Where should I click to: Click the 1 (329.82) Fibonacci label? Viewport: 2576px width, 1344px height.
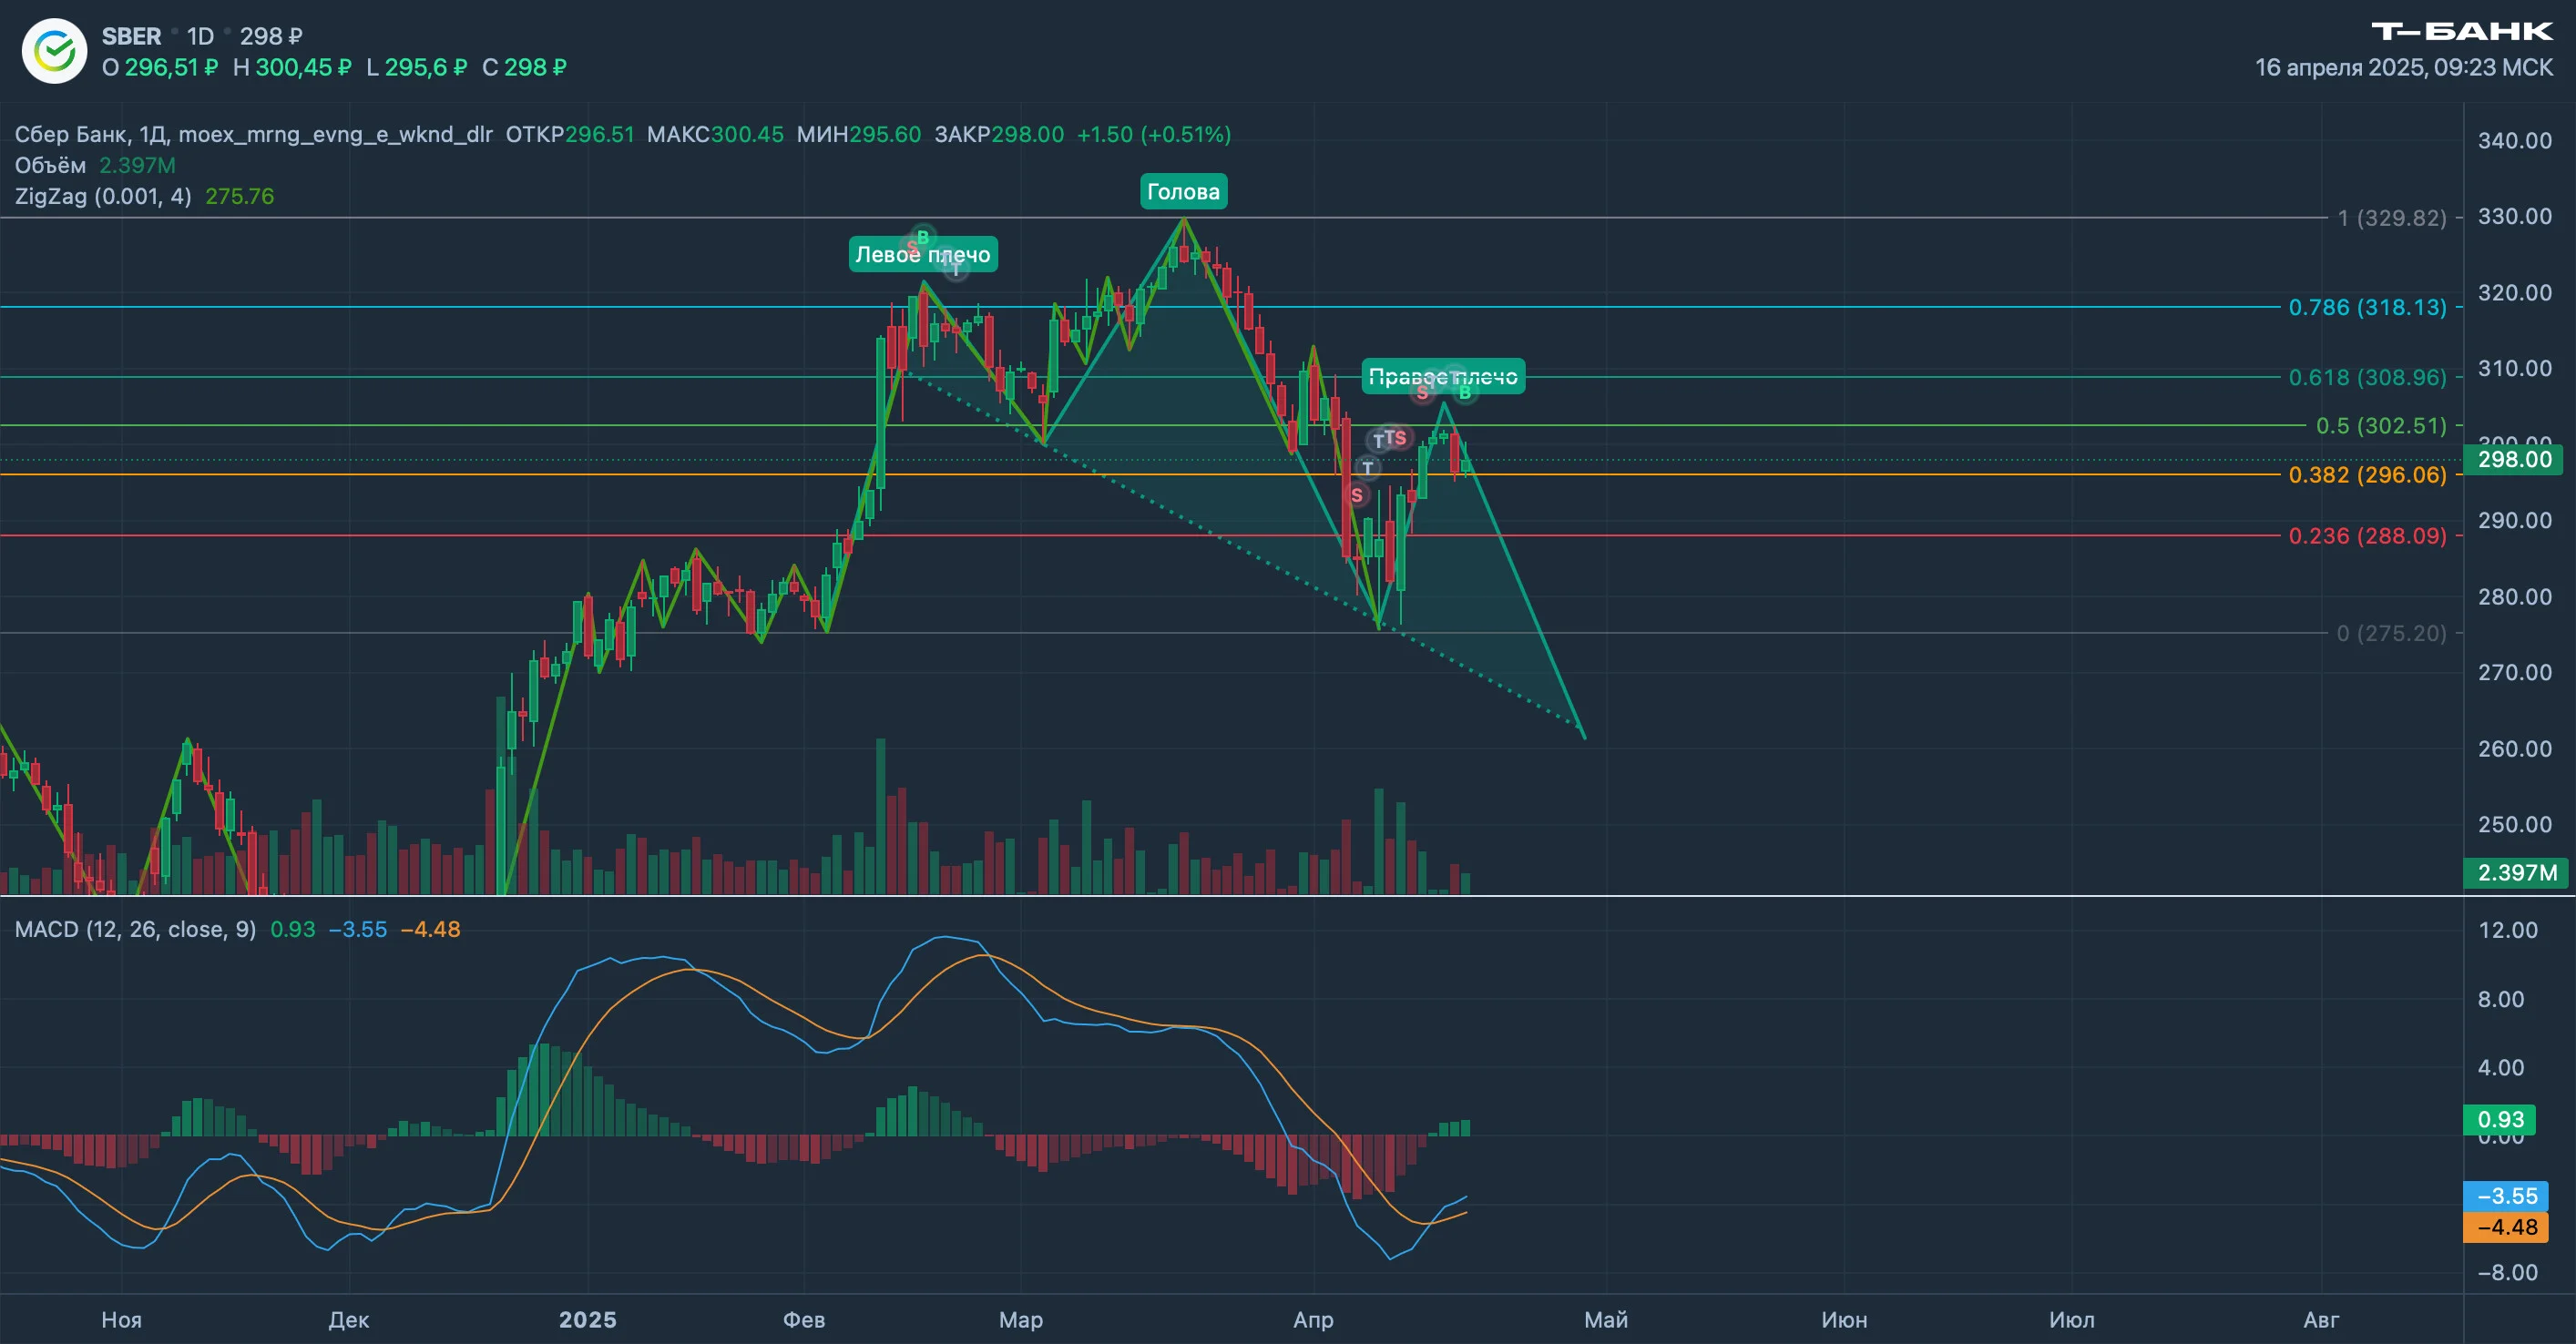click(2391, 217)
